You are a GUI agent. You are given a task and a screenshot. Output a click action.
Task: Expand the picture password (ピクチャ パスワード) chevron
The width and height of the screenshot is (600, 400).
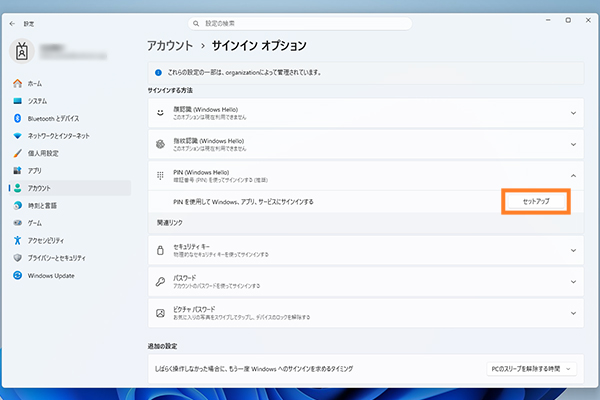573,313
